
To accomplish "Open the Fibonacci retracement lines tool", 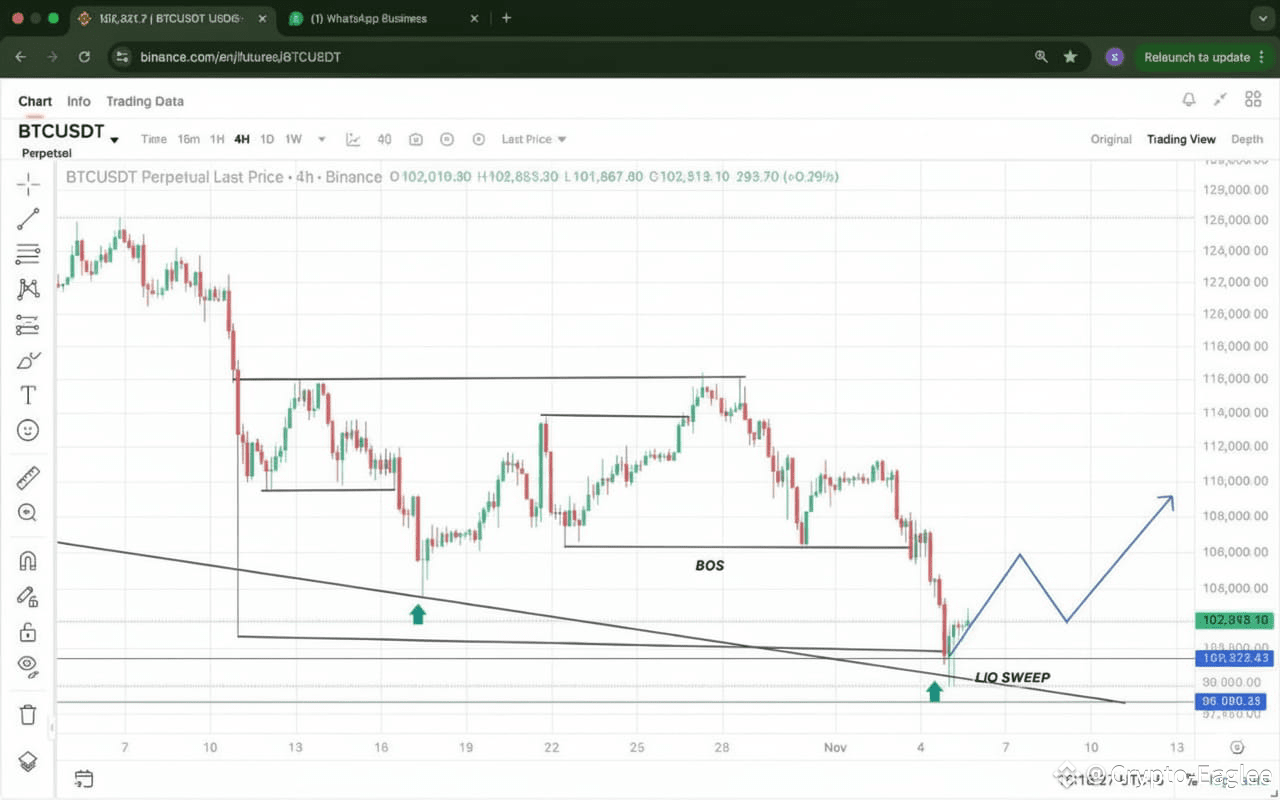I will (28, 254).
